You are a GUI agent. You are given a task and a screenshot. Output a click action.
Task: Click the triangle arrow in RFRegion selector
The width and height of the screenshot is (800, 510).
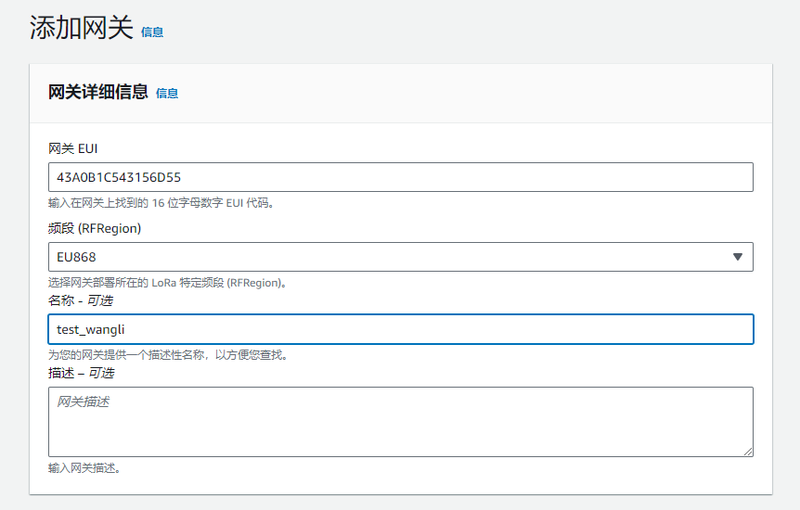[x=738, y=257]
